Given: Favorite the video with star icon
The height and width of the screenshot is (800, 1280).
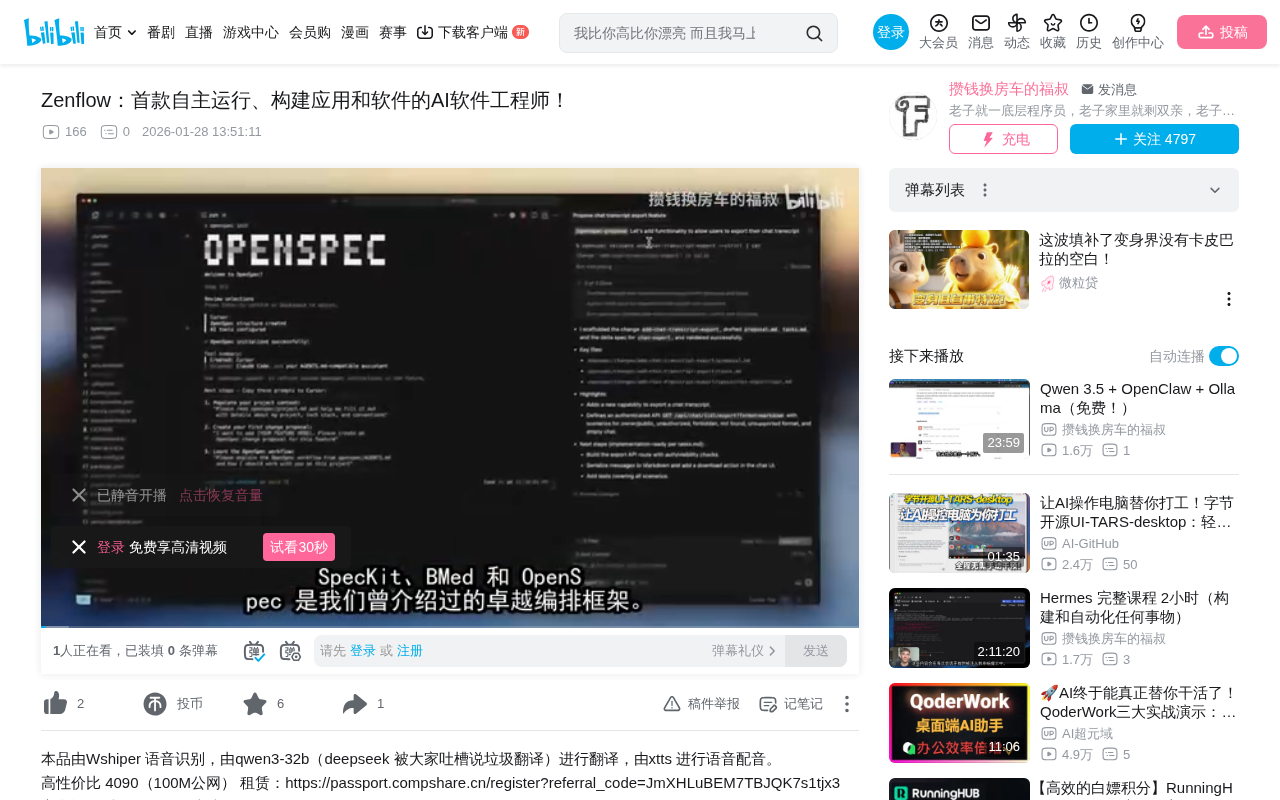Looking at the screenshot, I should 255,704.
